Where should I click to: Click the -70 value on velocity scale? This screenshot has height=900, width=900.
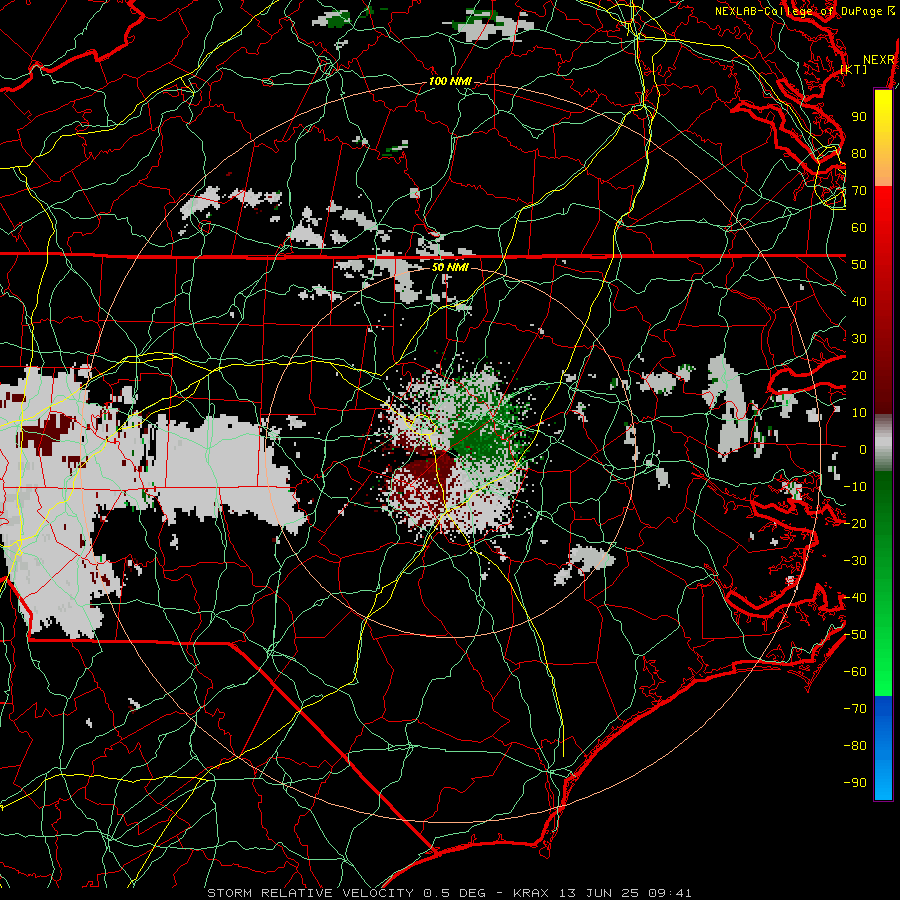[x=855, y=709]
